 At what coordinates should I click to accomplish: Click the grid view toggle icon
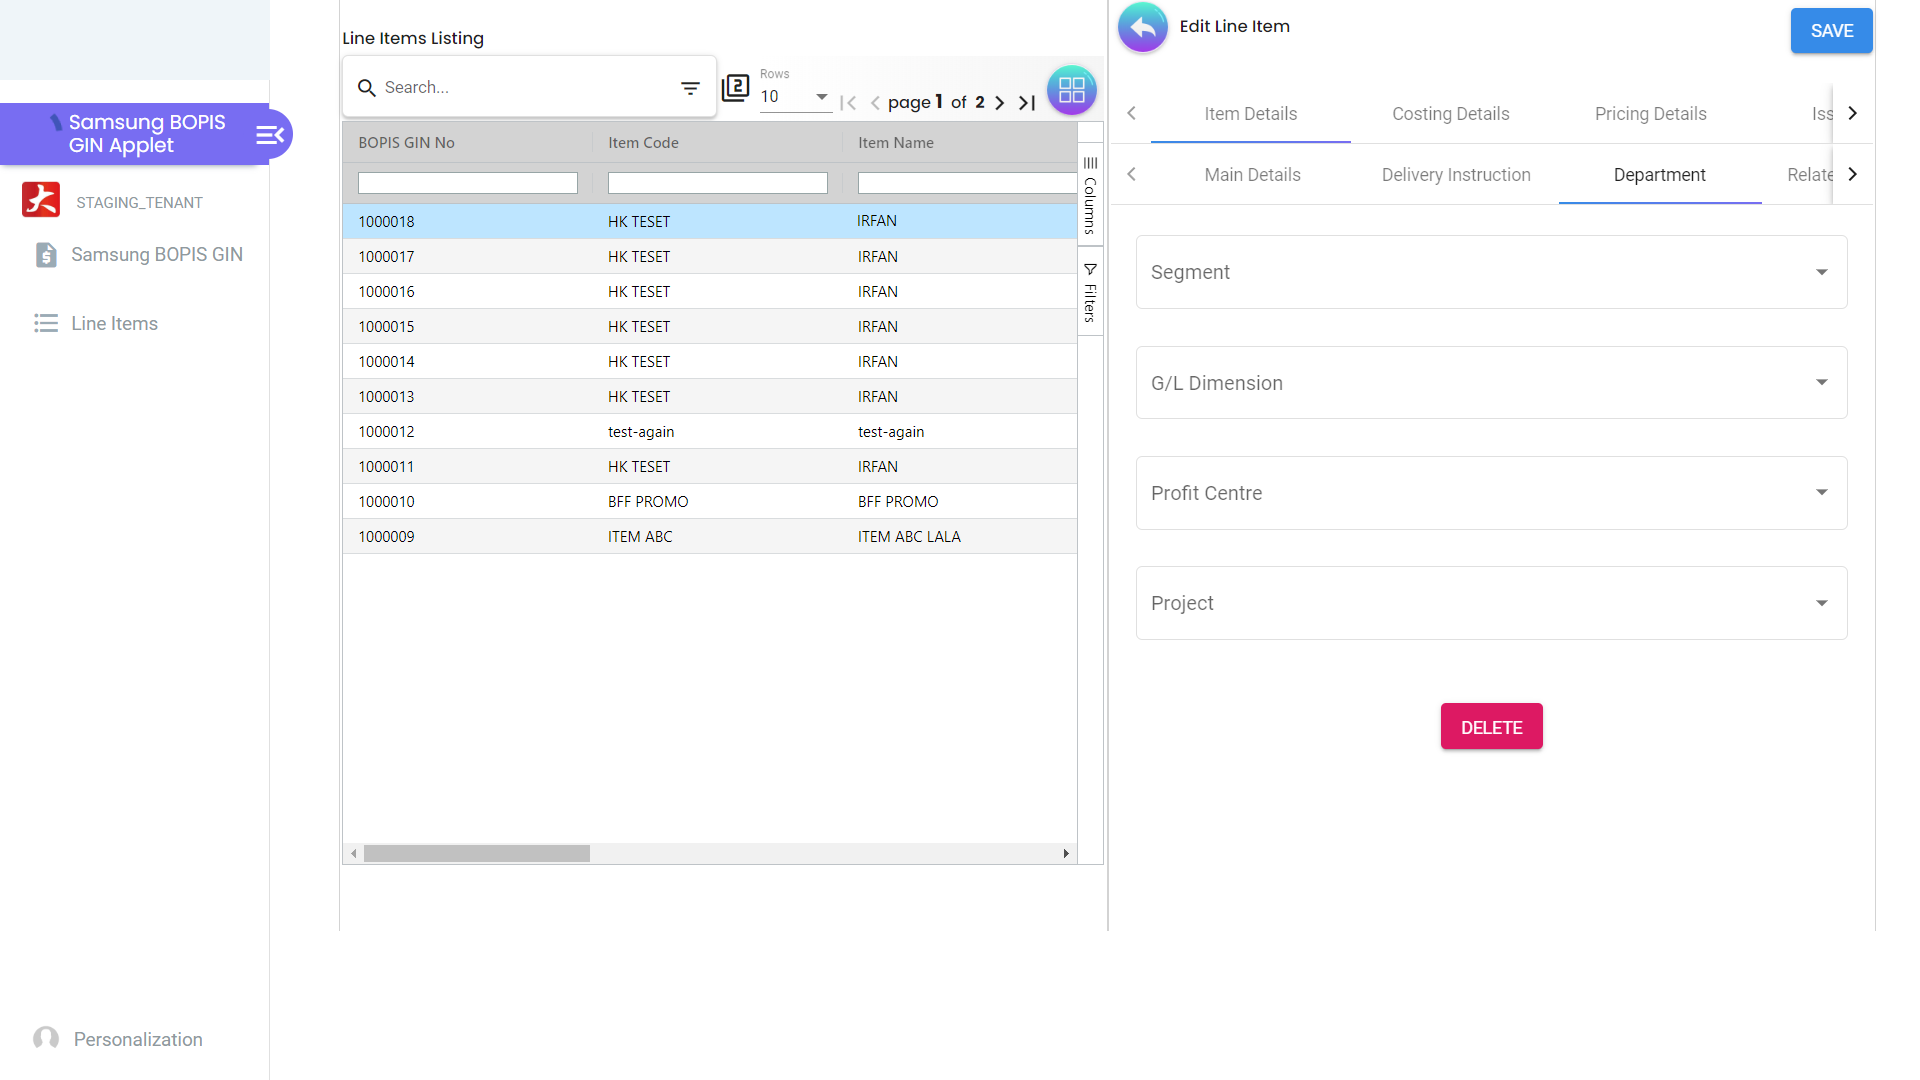(x=1071, y=90)
